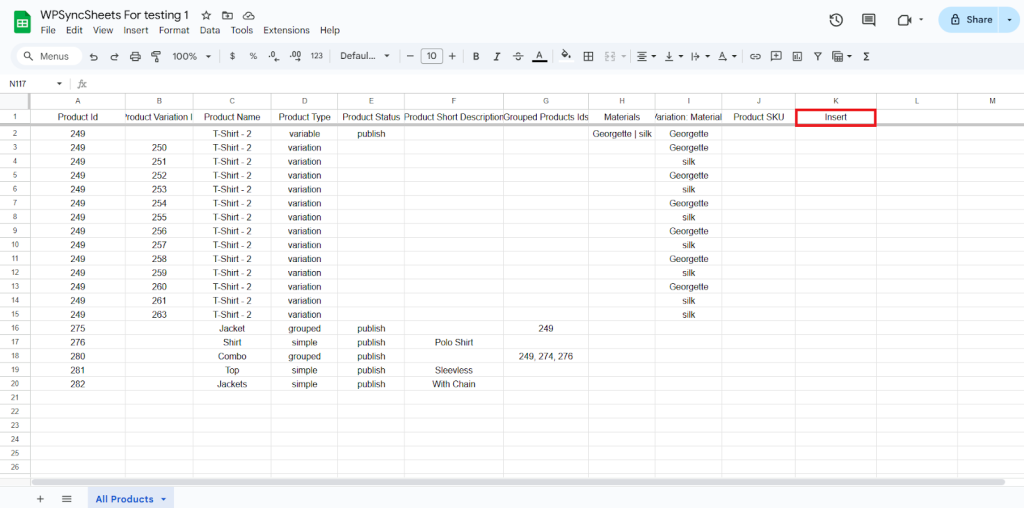Toggle strikethrough formatting

click(x=518, y=57)
